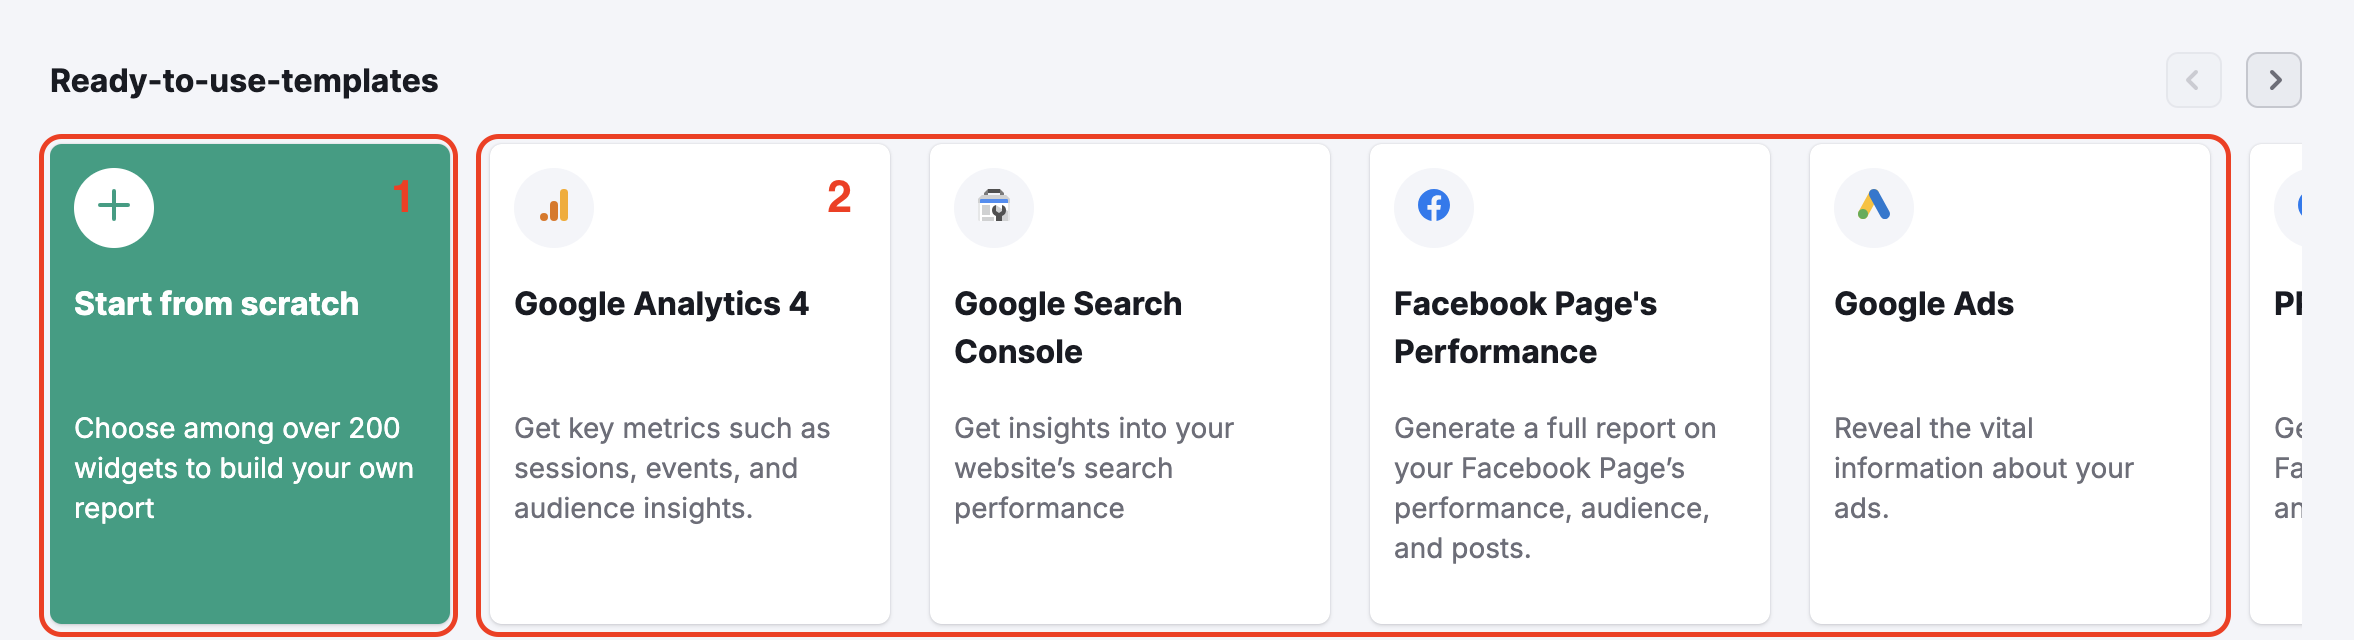Screen dimensions: 2354x640
Task: Click the Search Console search performance description
Action: (1093, 468)
